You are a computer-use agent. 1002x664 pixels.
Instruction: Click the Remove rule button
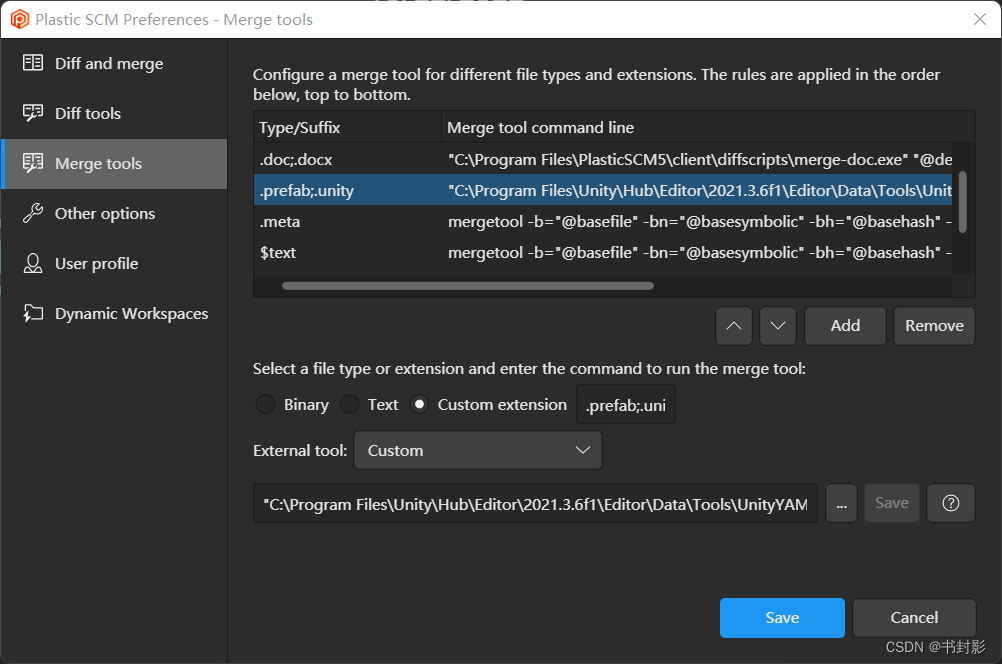934,326
